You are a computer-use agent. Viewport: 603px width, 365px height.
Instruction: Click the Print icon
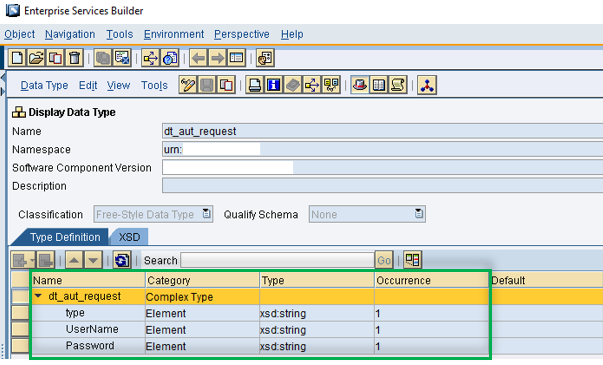tap(255, 85)
